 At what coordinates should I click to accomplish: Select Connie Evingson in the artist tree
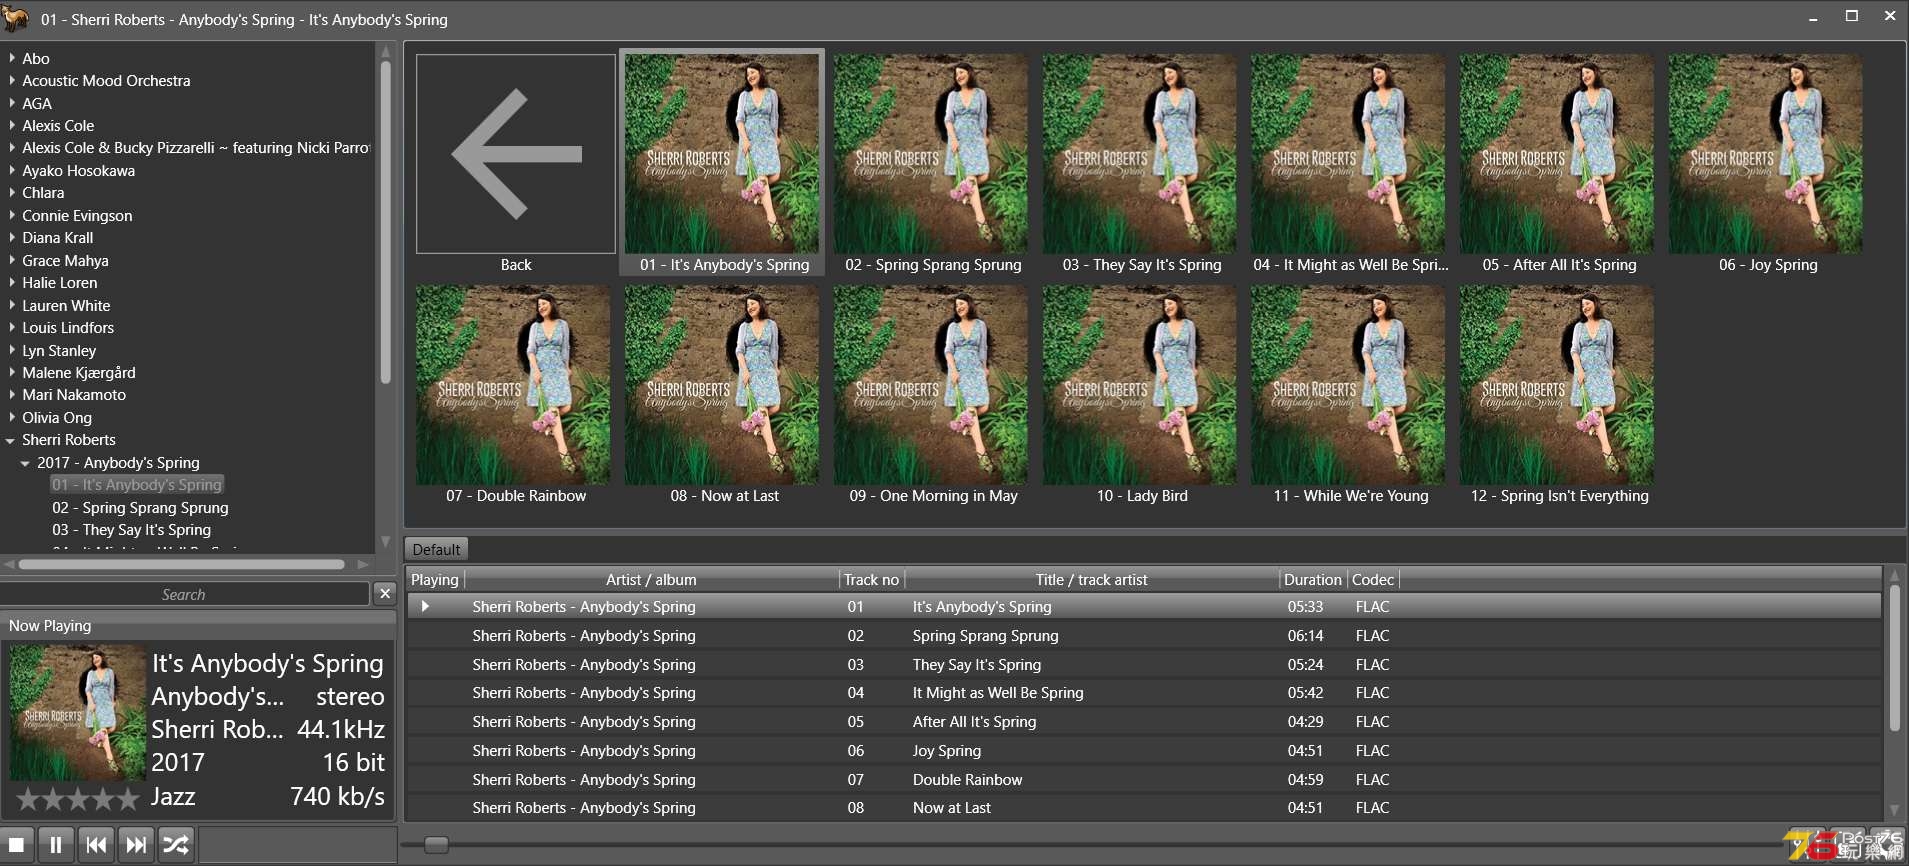77,215
